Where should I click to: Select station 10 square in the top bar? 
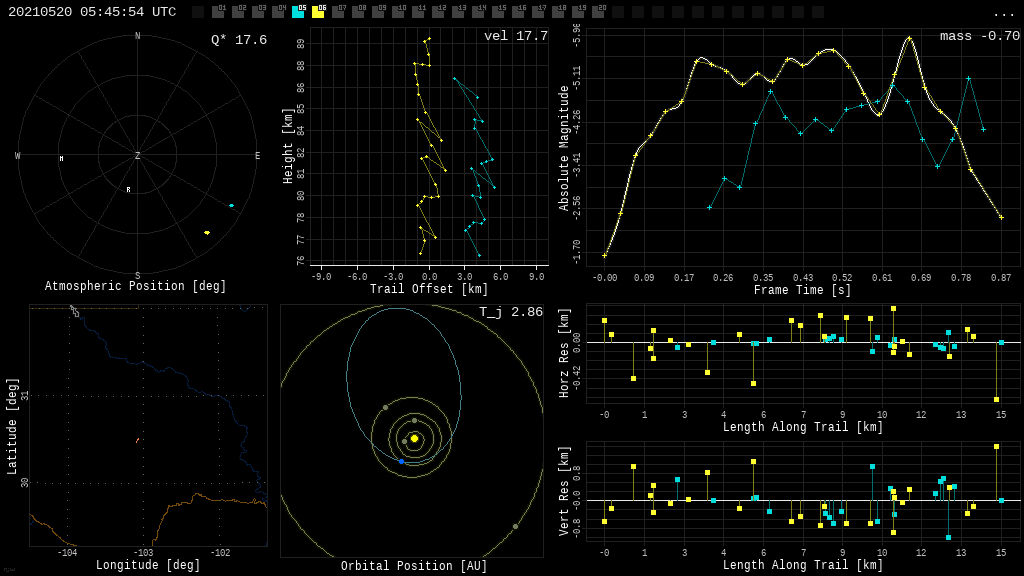[x=398, y=12]
